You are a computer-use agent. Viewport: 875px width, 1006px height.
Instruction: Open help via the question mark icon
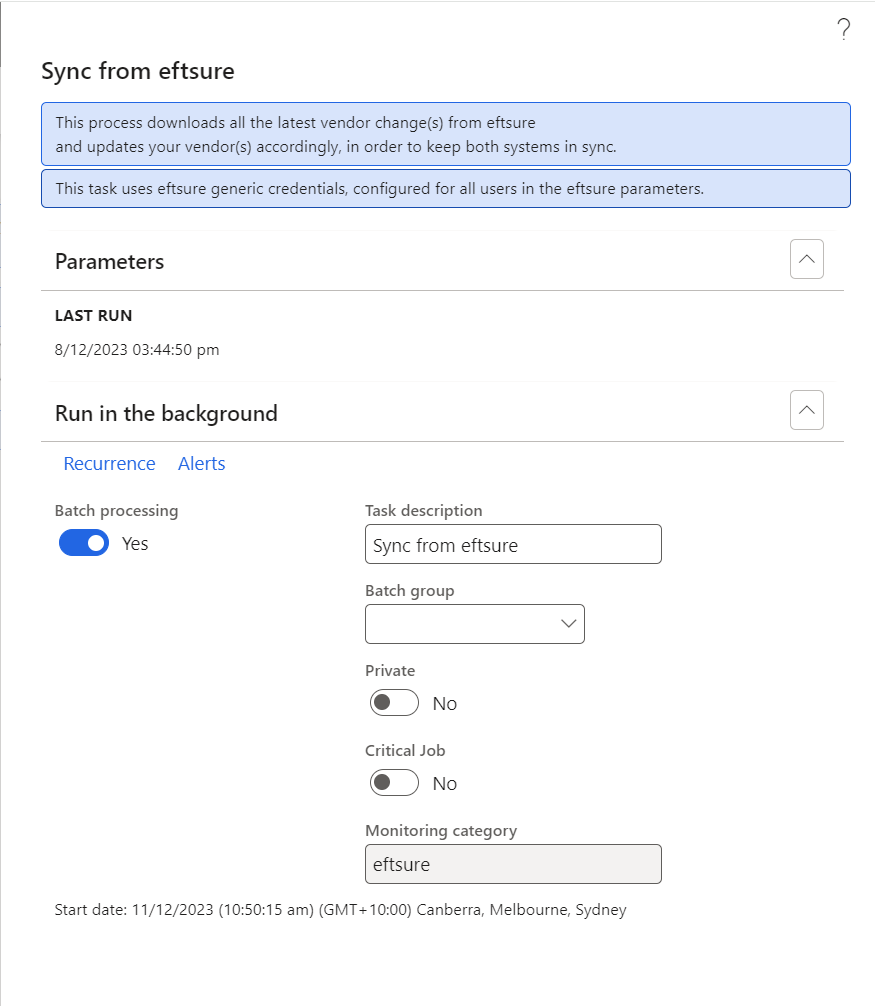[x=844, y=29]
